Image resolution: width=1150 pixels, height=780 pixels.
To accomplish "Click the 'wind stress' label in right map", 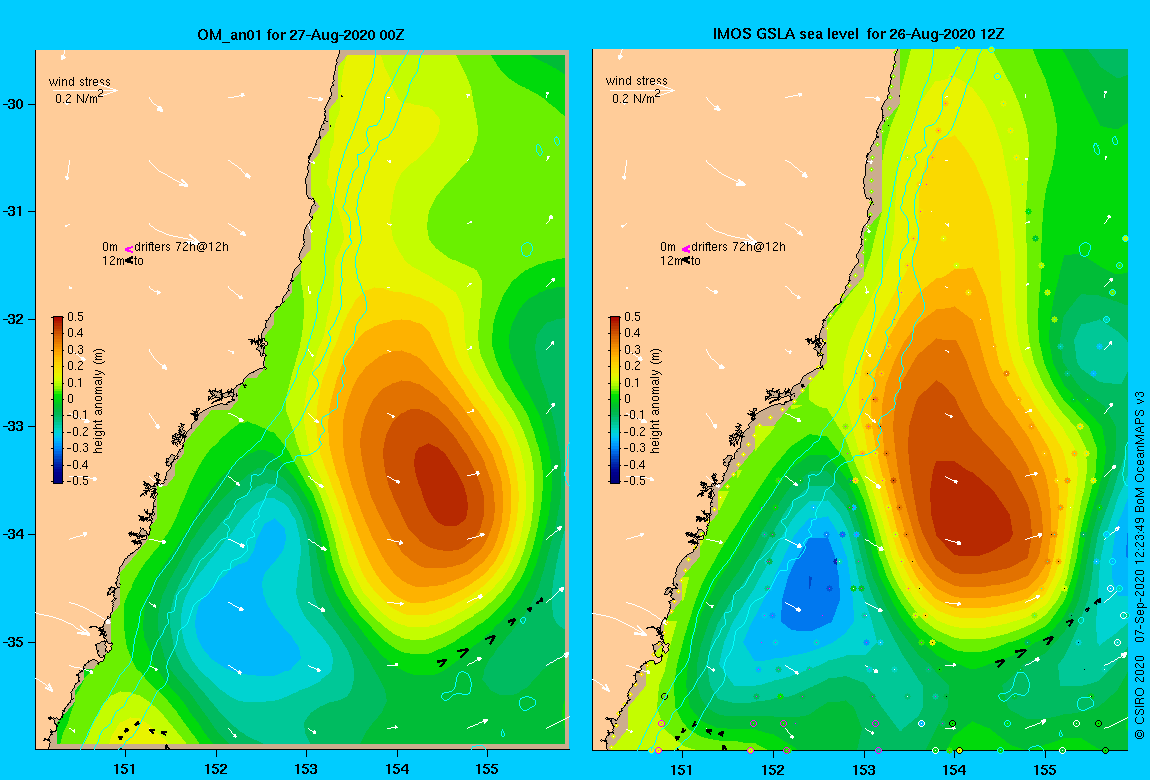I will (x=636, y=81).
